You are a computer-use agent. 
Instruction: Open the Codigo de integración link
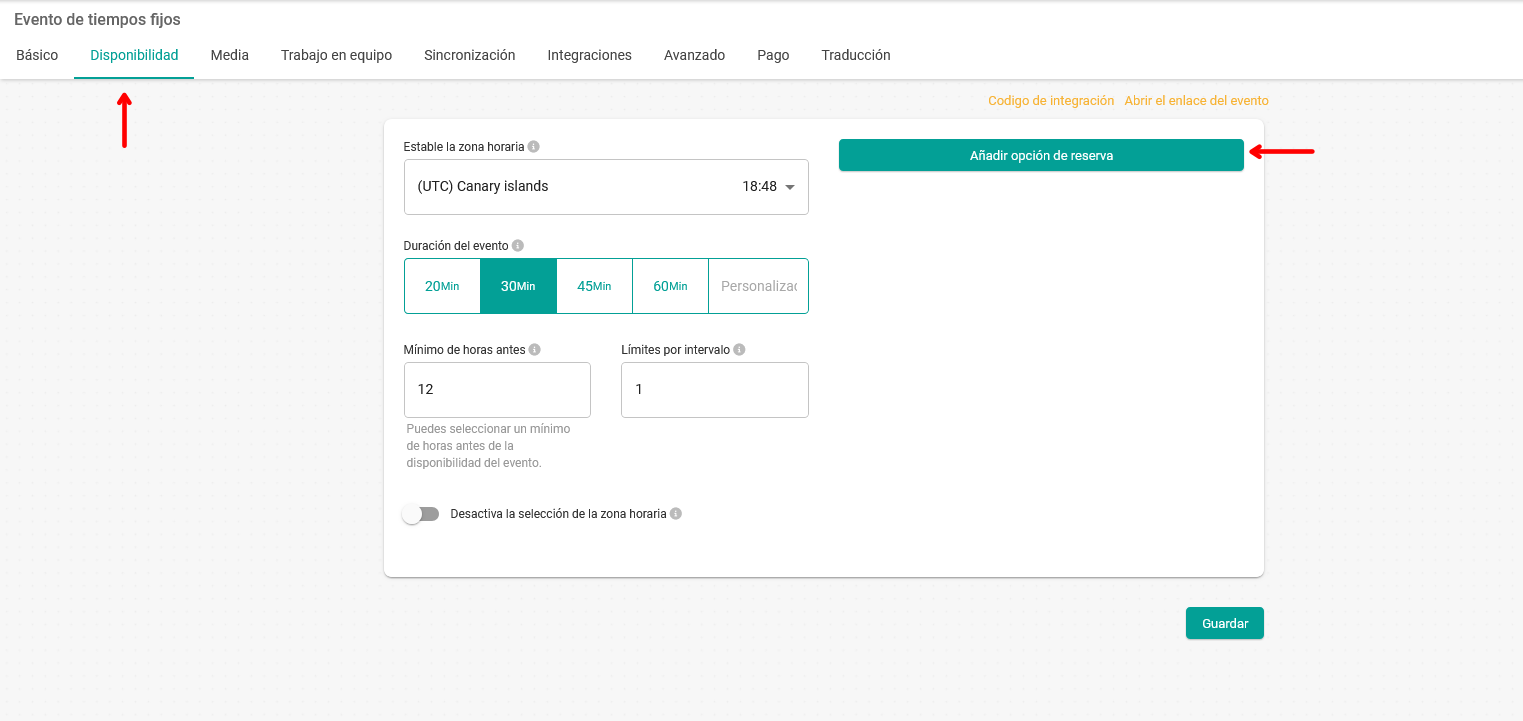pos(1051,101)
